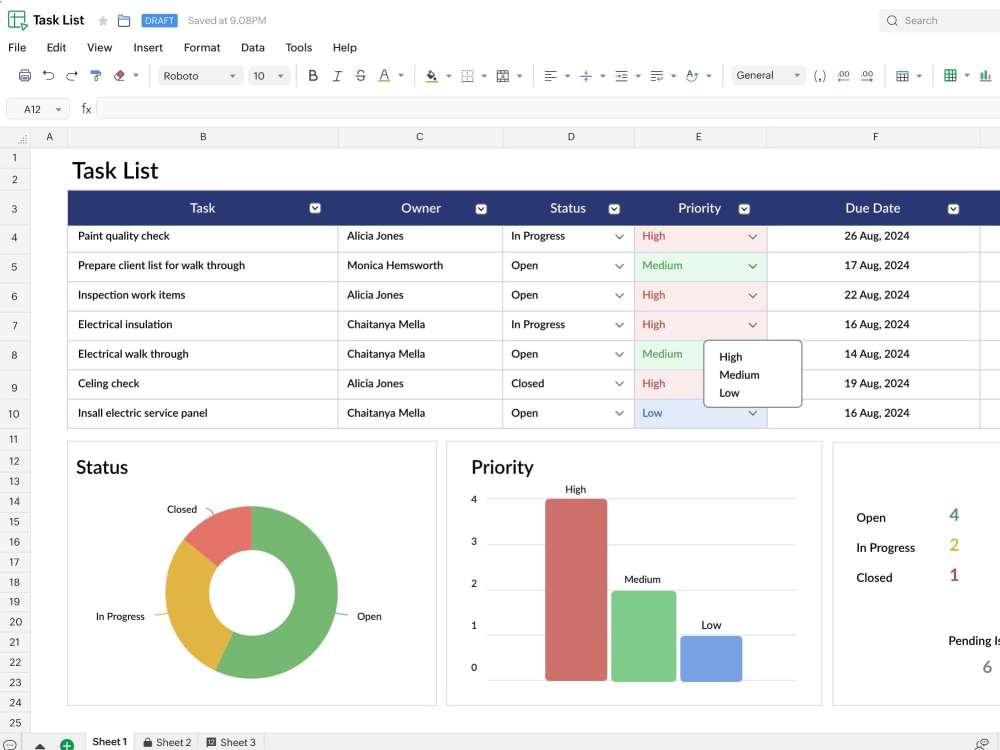Open the General number format dropdown
Viewport: 1000px width, 750px height.
(x=768, y=75)
